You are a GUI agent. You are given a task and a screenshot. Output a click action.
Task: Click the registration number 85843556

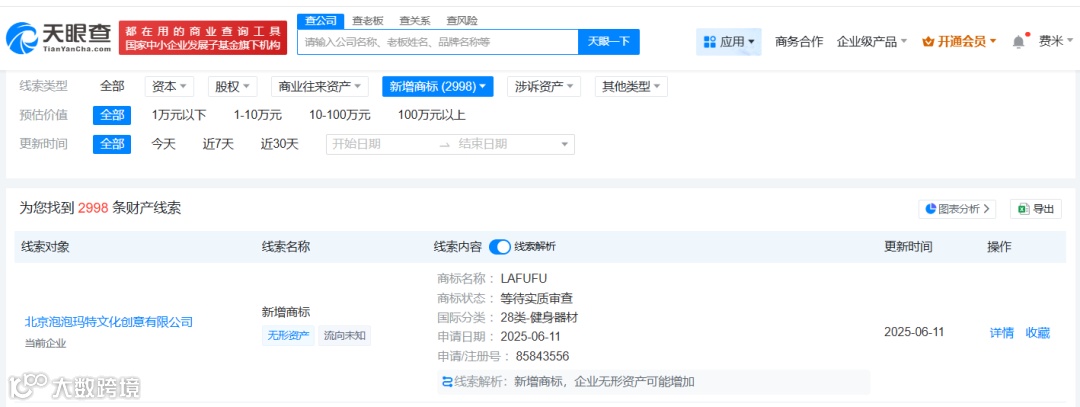point(542,356)
